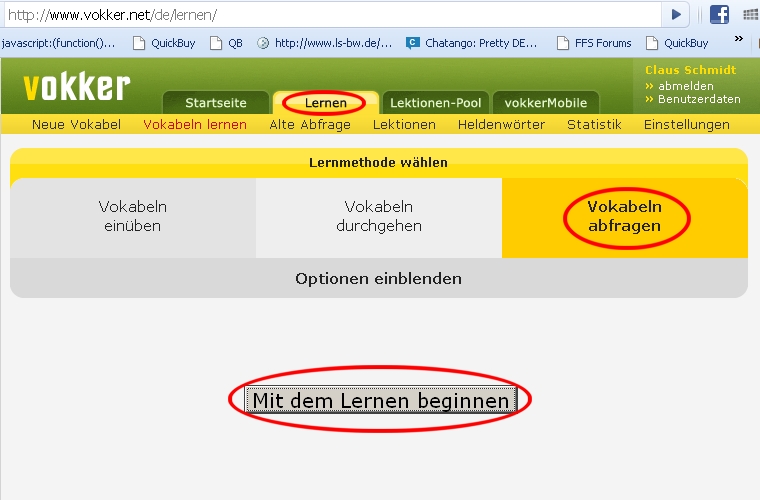Screen dimensions: 760x500
Task: Open the Facebook toolbar icon
Action: [x=719, y=15]
